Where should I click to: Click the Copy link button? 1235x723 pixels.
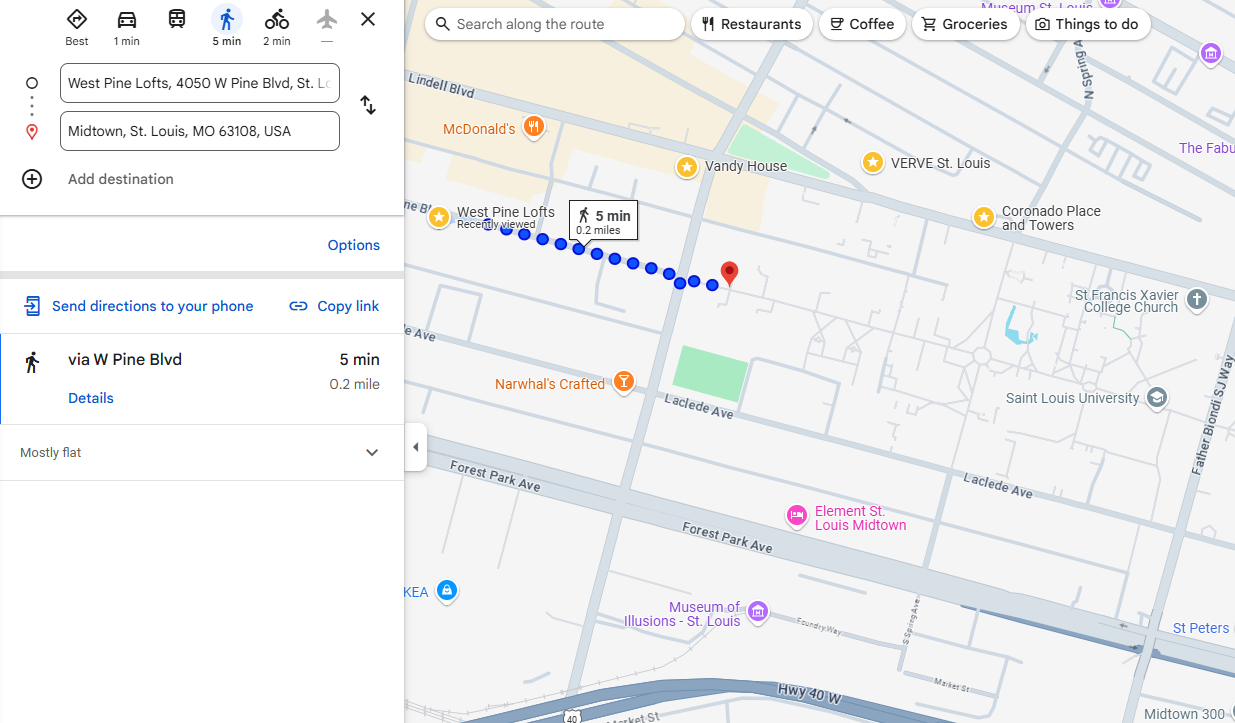pyautogui.click(x=334, y=306)
